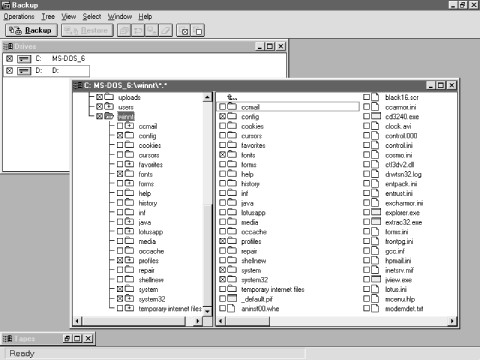The image size is (481, 360).
Task: Click the history folder icon in file list
Action: [x=232, y=183]
